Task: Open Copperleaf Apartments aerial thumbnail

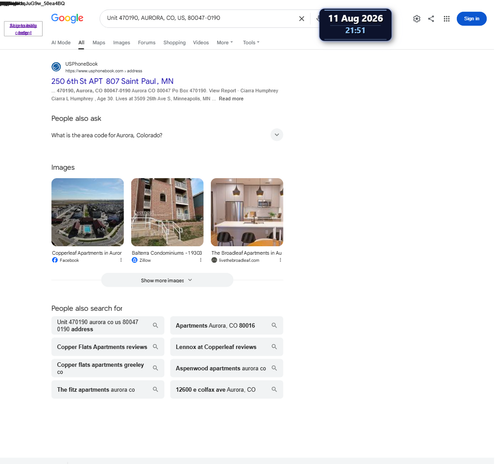Action: click(87, 212)
